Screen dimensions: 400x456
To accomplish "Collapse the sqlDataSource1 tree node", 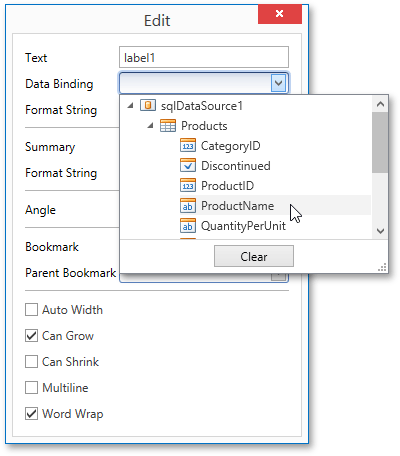I will 130,106.
